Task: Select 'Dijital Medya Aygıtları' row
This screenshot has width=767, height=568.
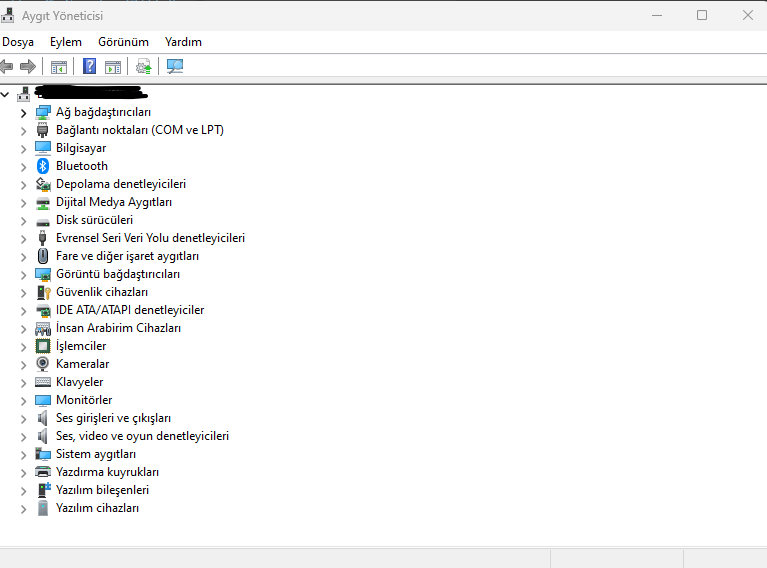Action: click(x=113, y=202)
